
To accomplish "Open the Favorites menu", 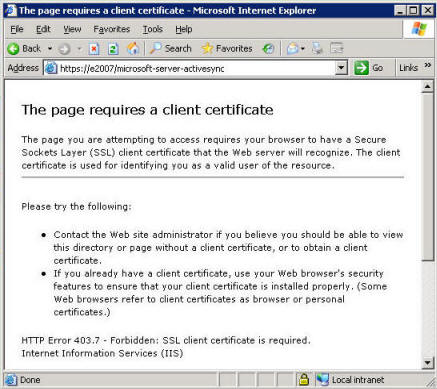I will click(111, 29).
